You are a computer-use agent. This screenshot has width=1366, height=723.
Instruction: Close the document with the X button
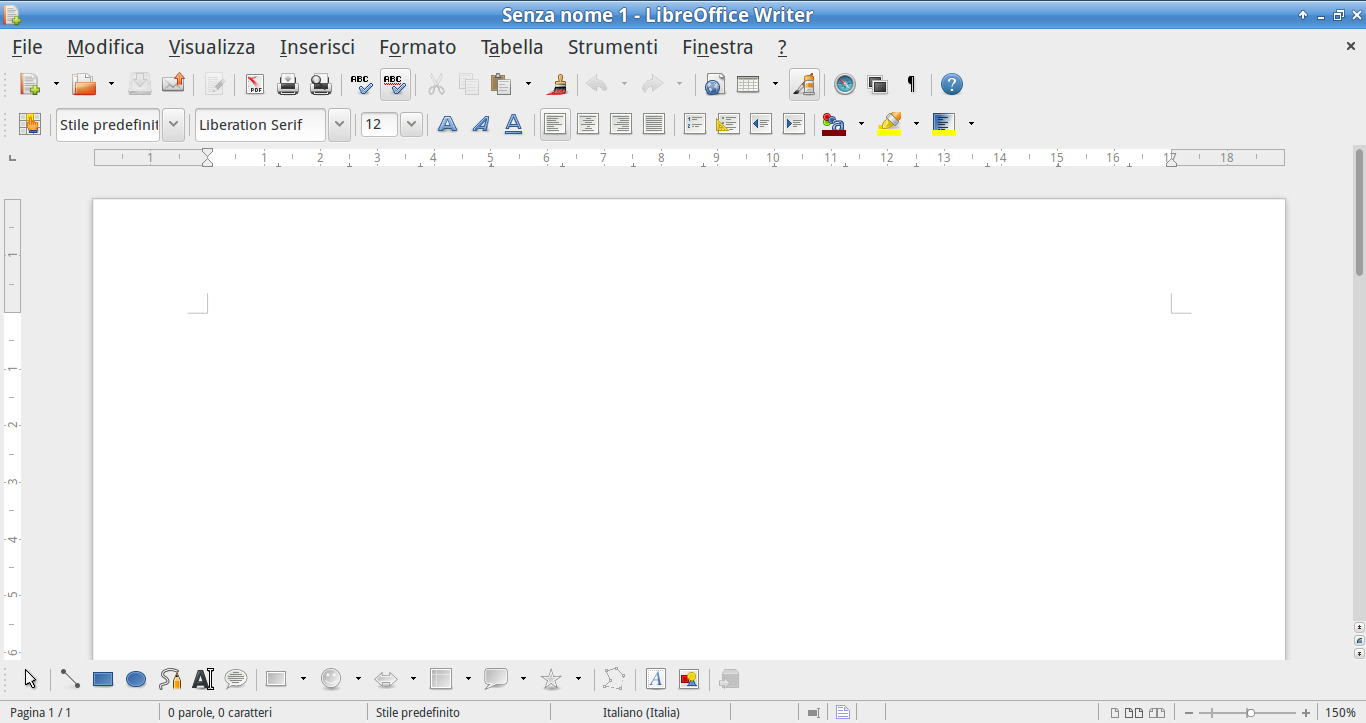[1351, 46]
